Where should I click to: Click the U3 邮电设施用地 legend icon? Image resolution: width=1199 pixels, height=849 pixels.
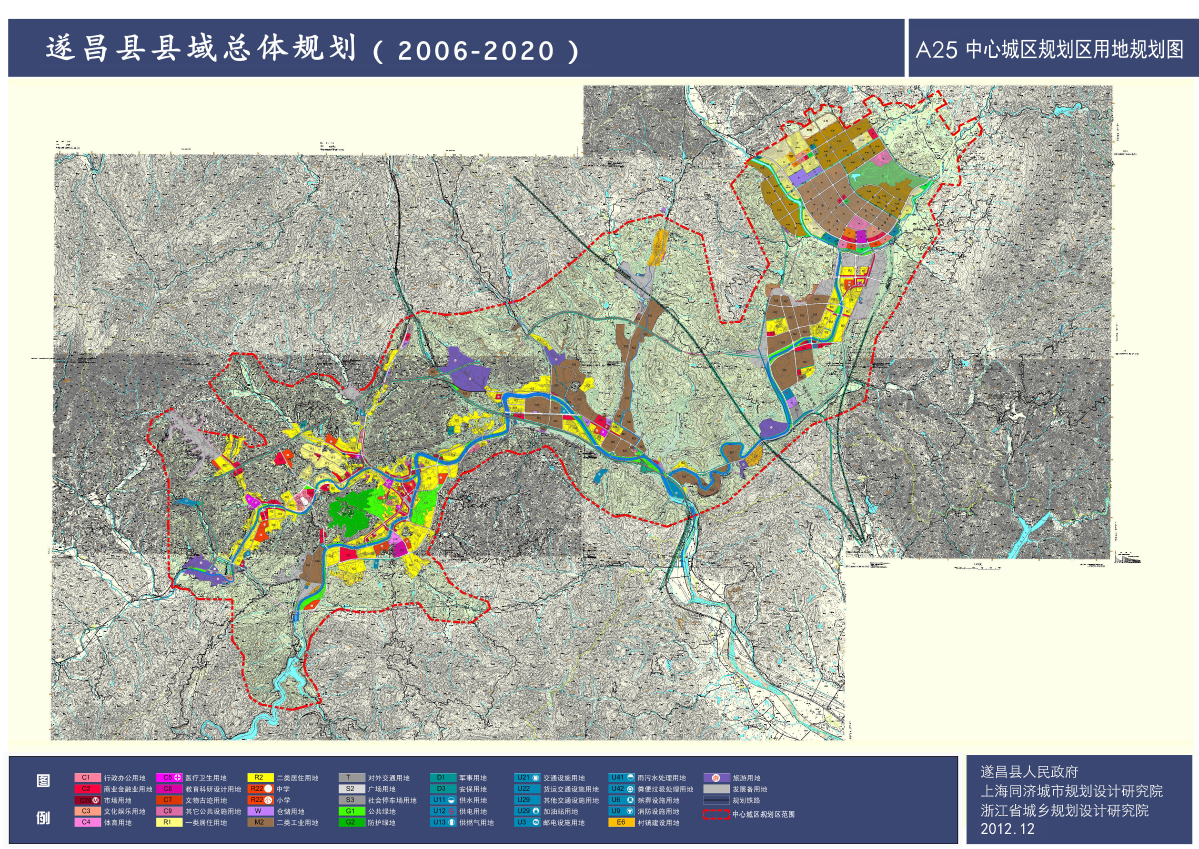click(x=527, y=823)
